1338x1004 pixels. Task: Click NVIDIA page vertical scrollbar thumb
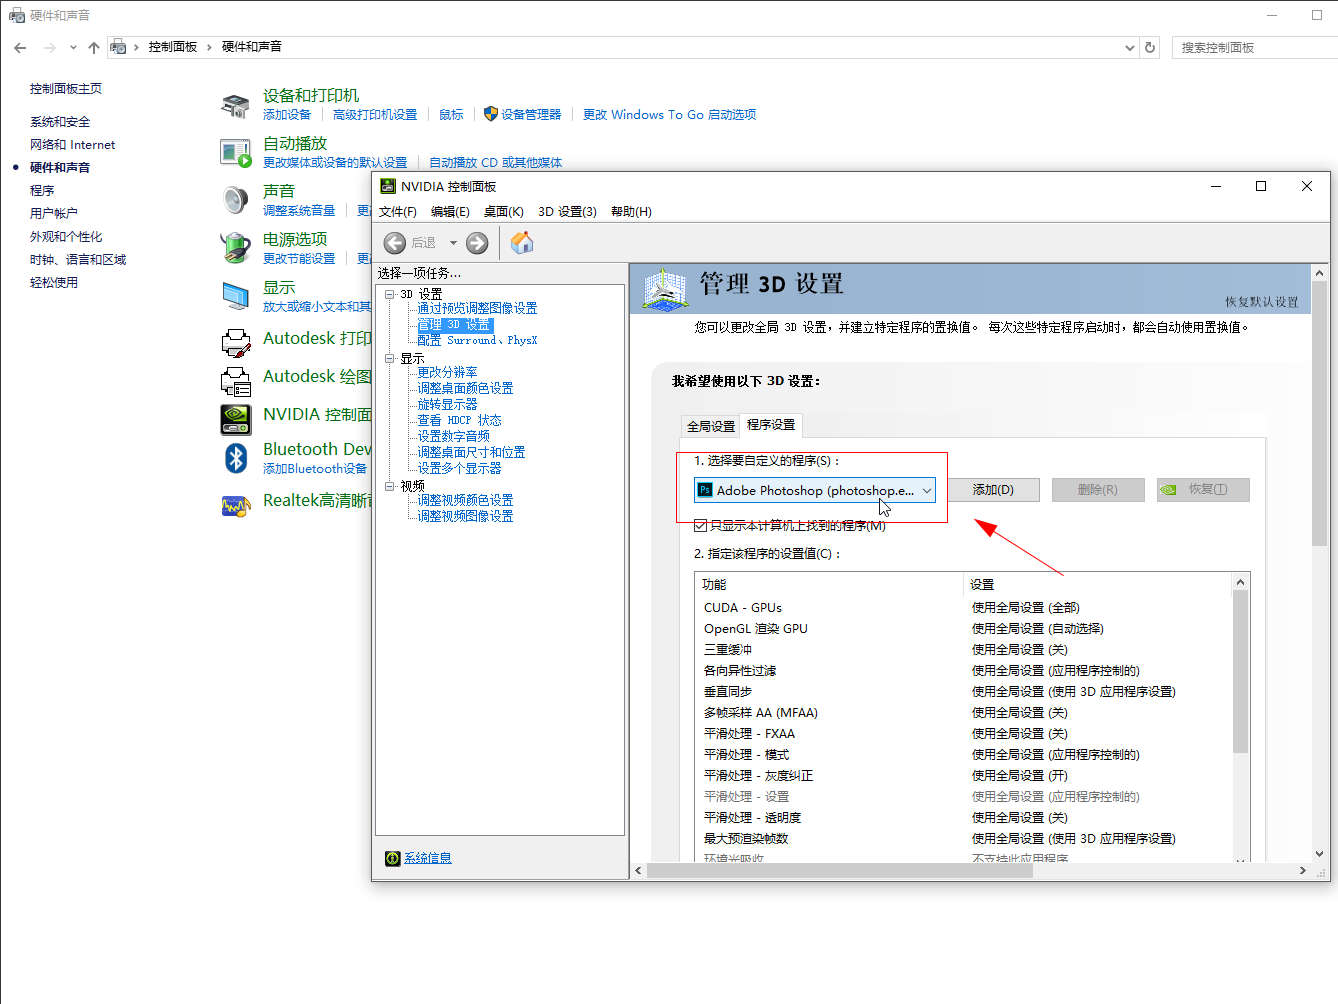(x=1319, y=414)
